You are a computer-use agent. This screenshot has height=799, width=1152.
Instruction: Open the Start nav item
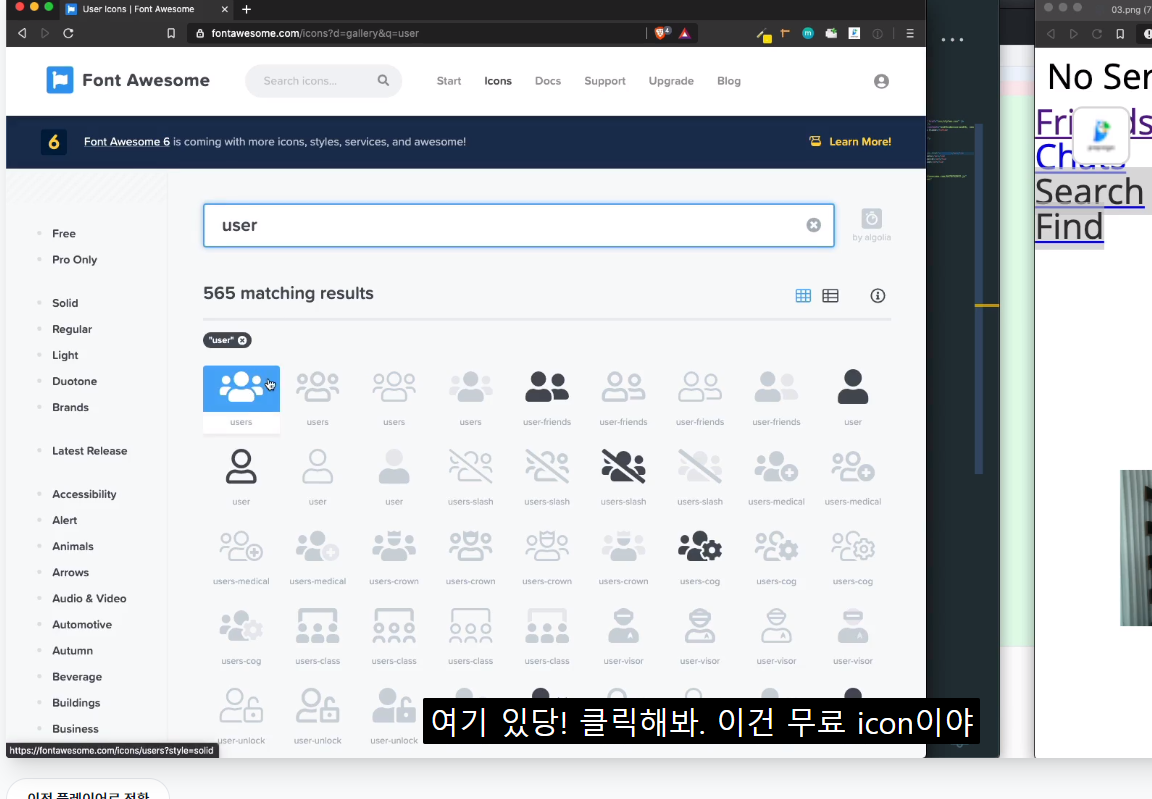click(449, 81)
